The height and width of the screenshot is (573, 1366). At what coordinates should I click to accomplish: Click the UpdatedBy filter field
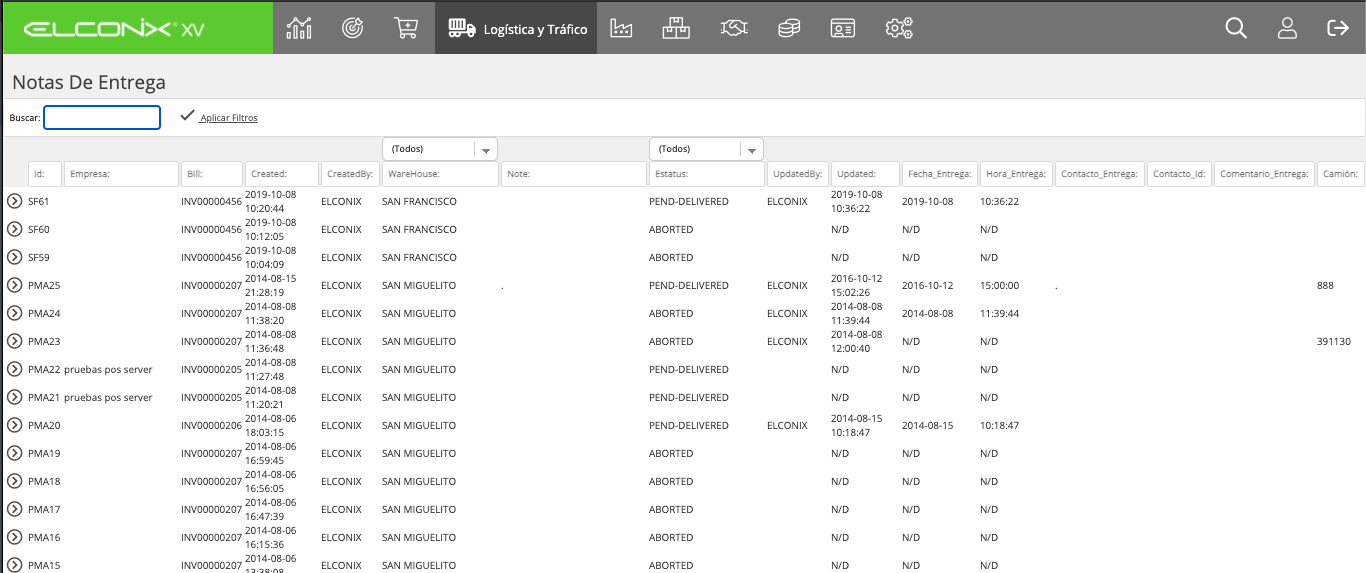tap(798, 174)
